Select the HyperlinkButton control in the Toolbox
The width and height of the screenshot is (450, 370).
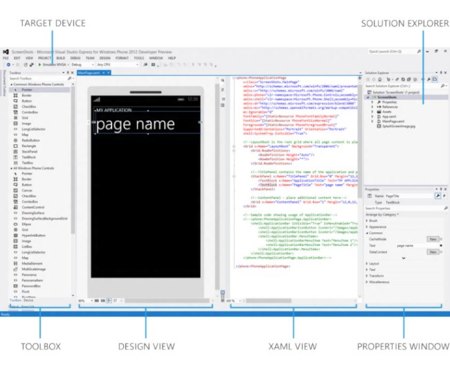pyautogui.click(x=33, y=235)
